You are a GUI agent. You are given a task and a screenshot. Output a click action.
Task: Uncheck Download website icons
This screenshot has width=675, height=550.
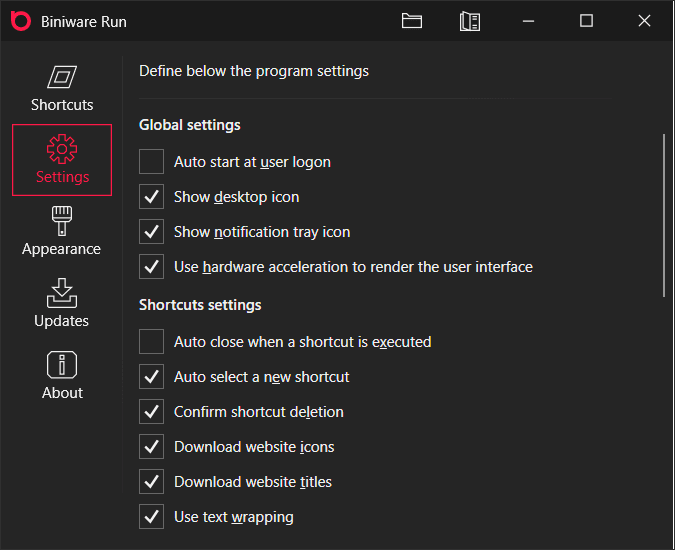tap(152, 447)
